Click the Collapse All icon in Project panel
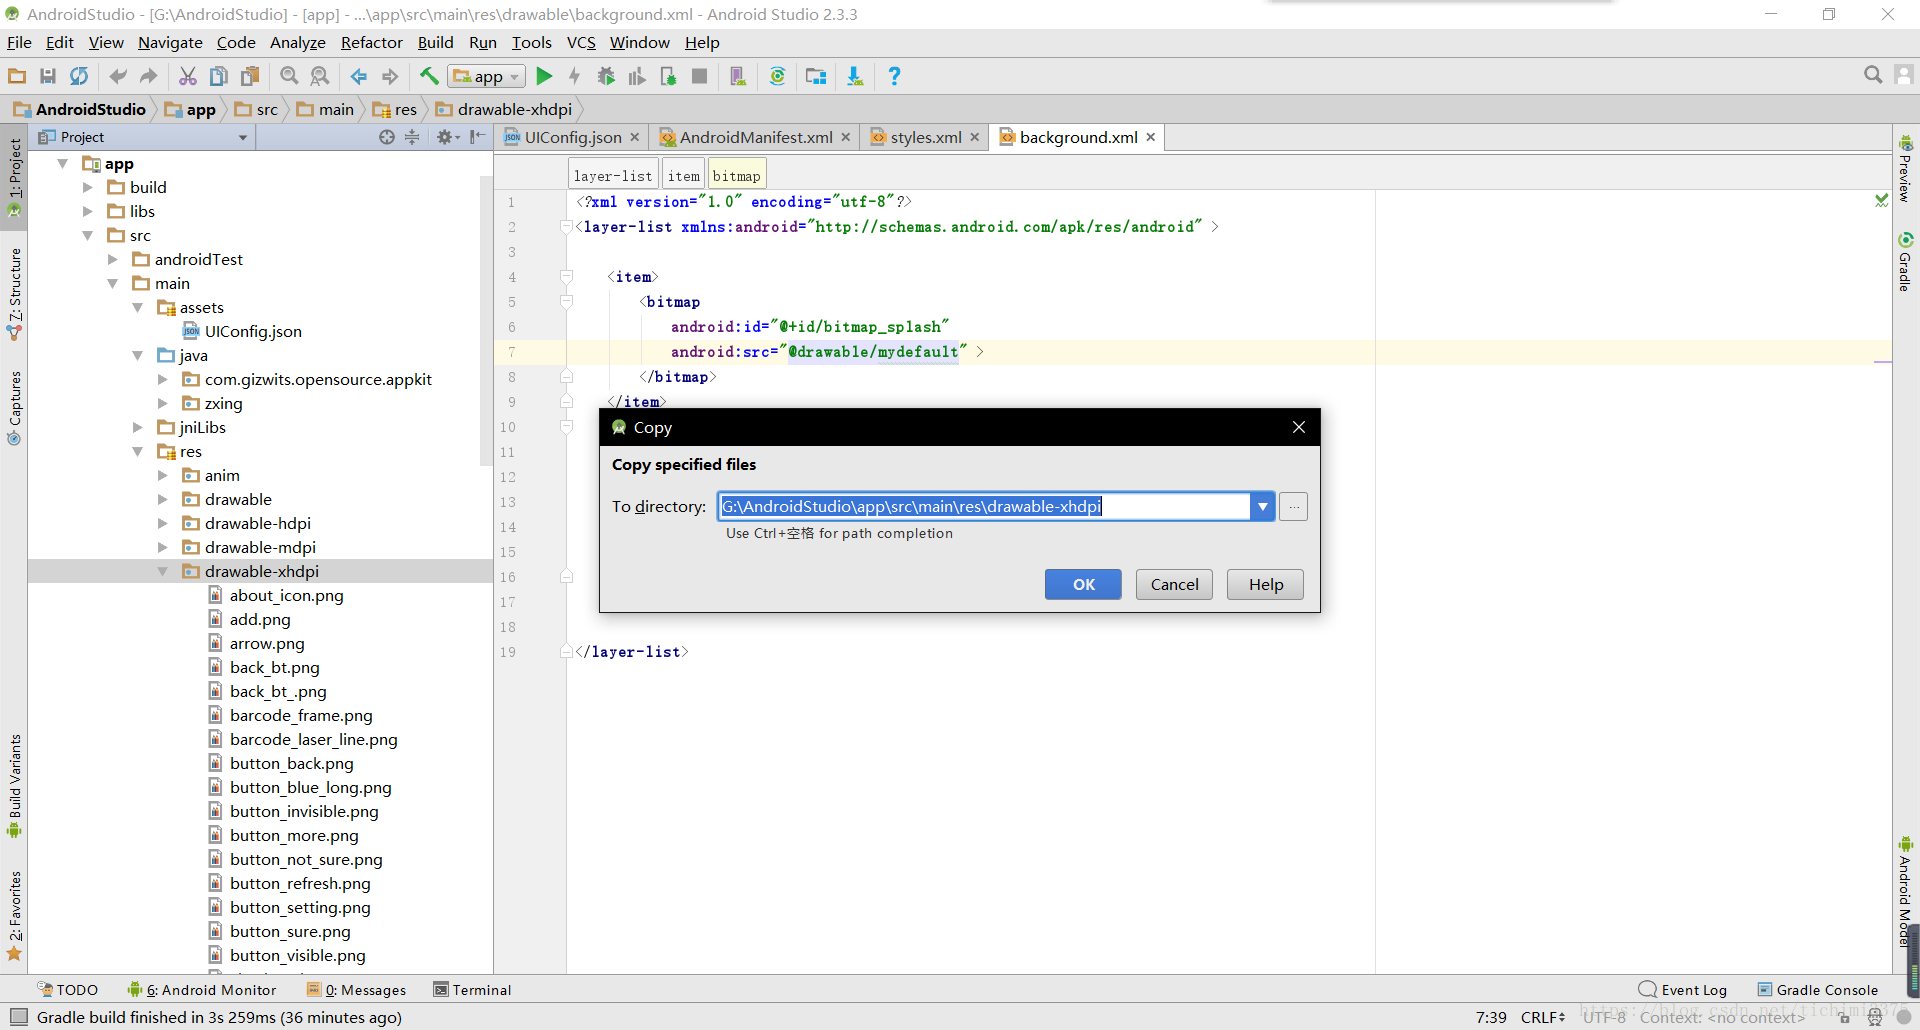Image resolution: width=1920 pixels, height=1030 pixels. (412, 137)
